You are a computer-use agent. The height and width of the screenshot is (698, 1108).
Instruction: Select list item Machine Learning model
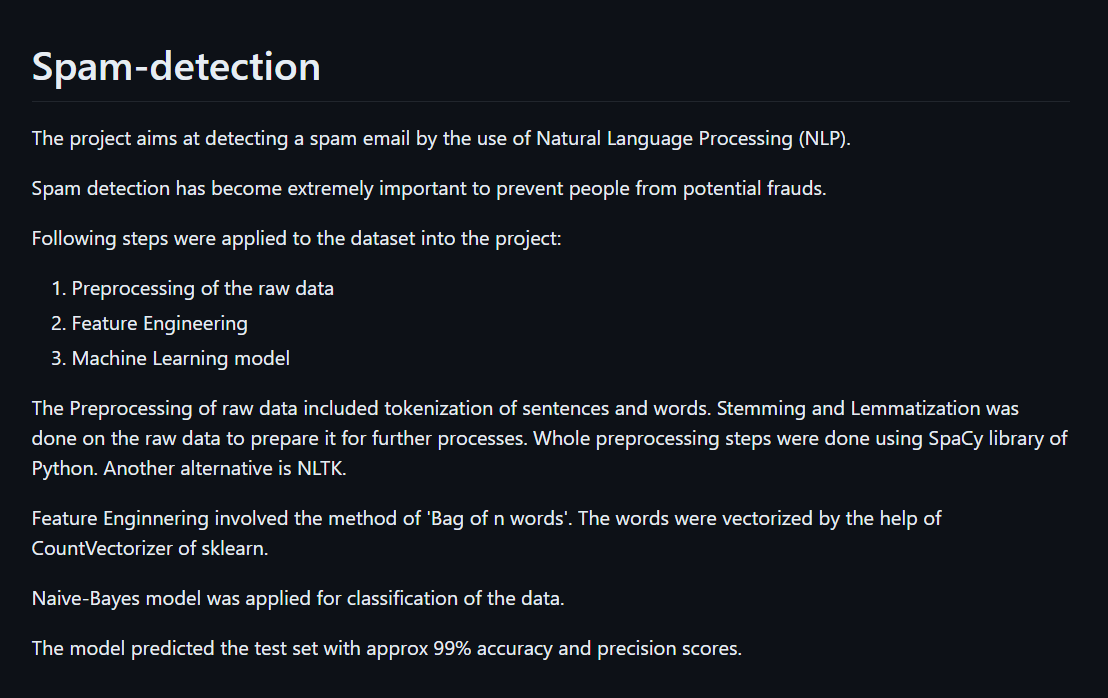point(180,359)
